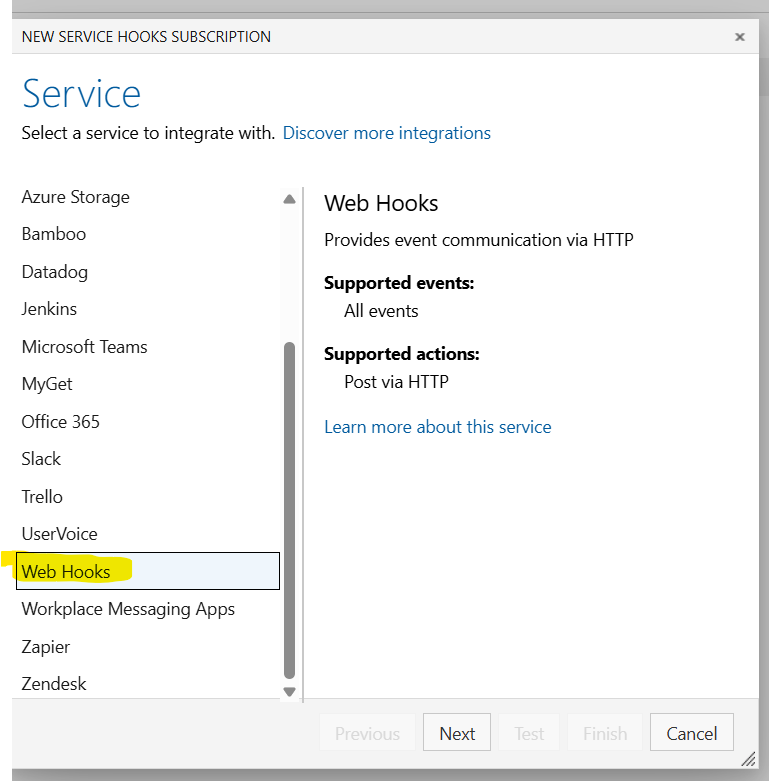
Task: Select Jenkins in the service list
Action: tap(148, 309)
